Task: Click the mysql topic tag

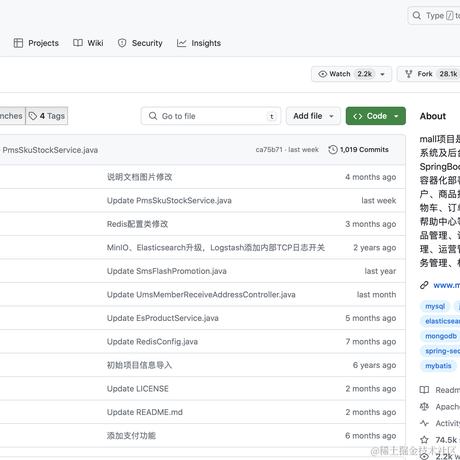Action: (435, 306)
